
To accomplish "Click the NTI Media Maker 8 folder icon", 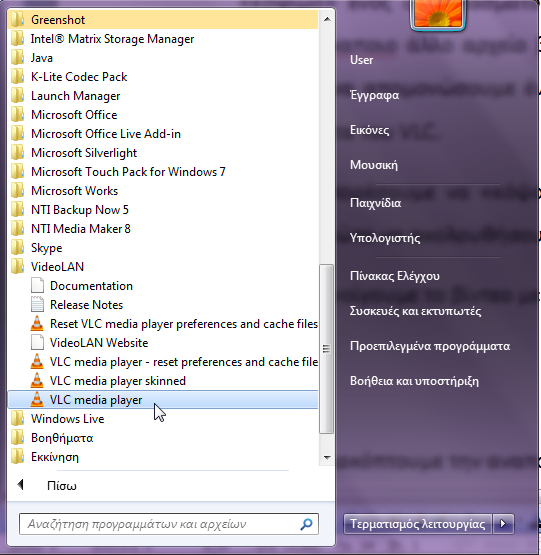I will (x=17, y=229).
